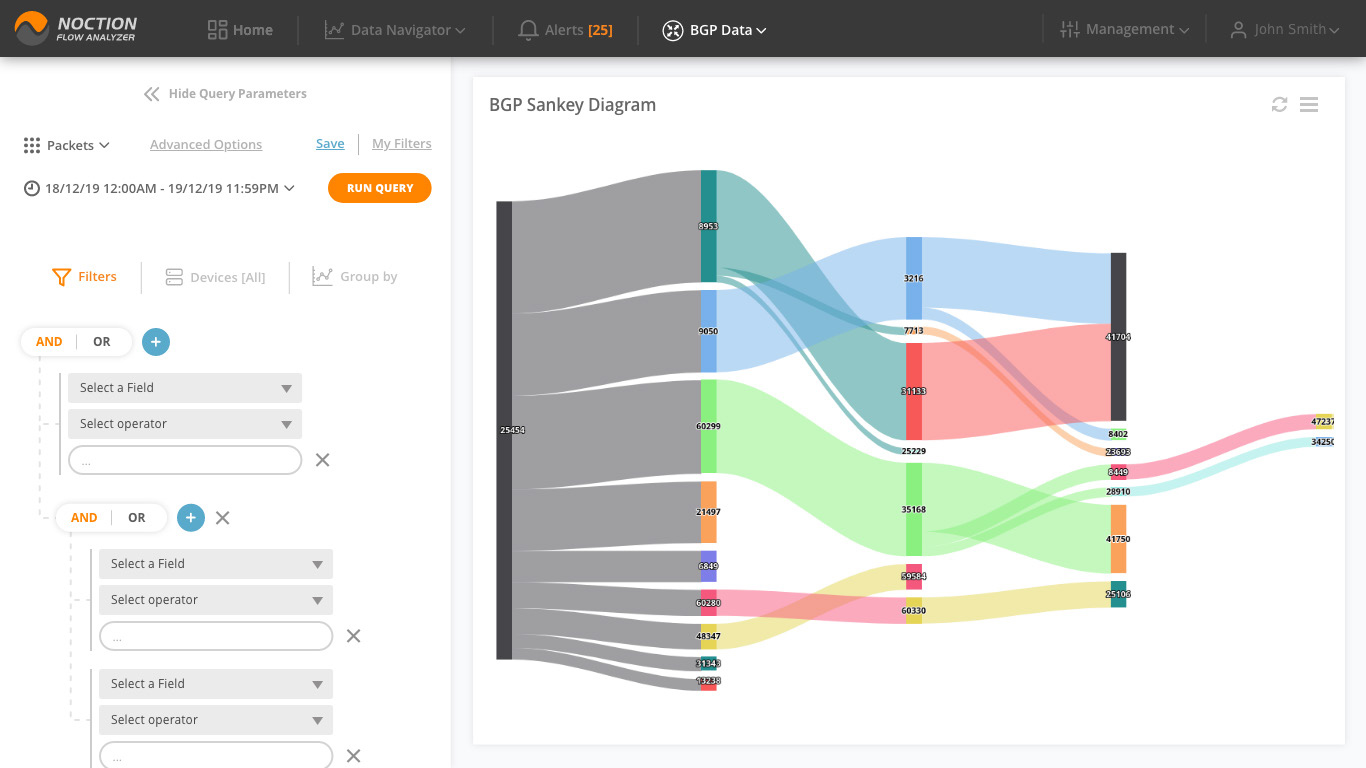
Task: Click the double-chevron Hide Query Parameters icon
Action: tap(151, 94)
